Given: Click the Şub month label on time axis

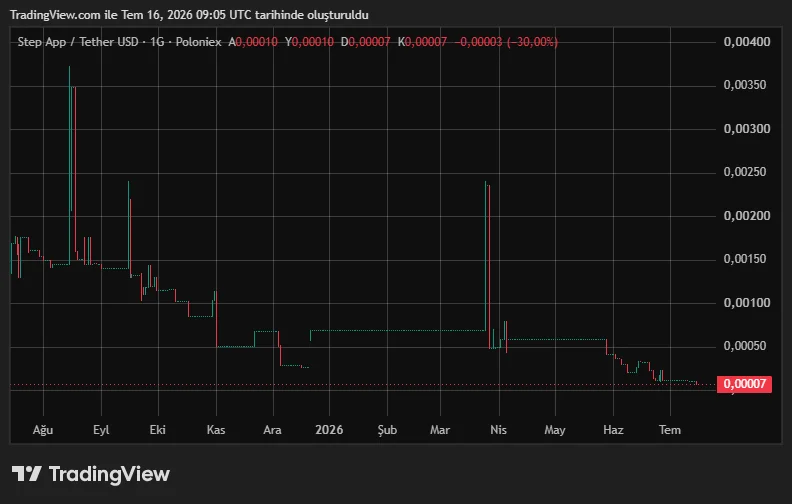Looking at the screenshot, I should [387, 430].
